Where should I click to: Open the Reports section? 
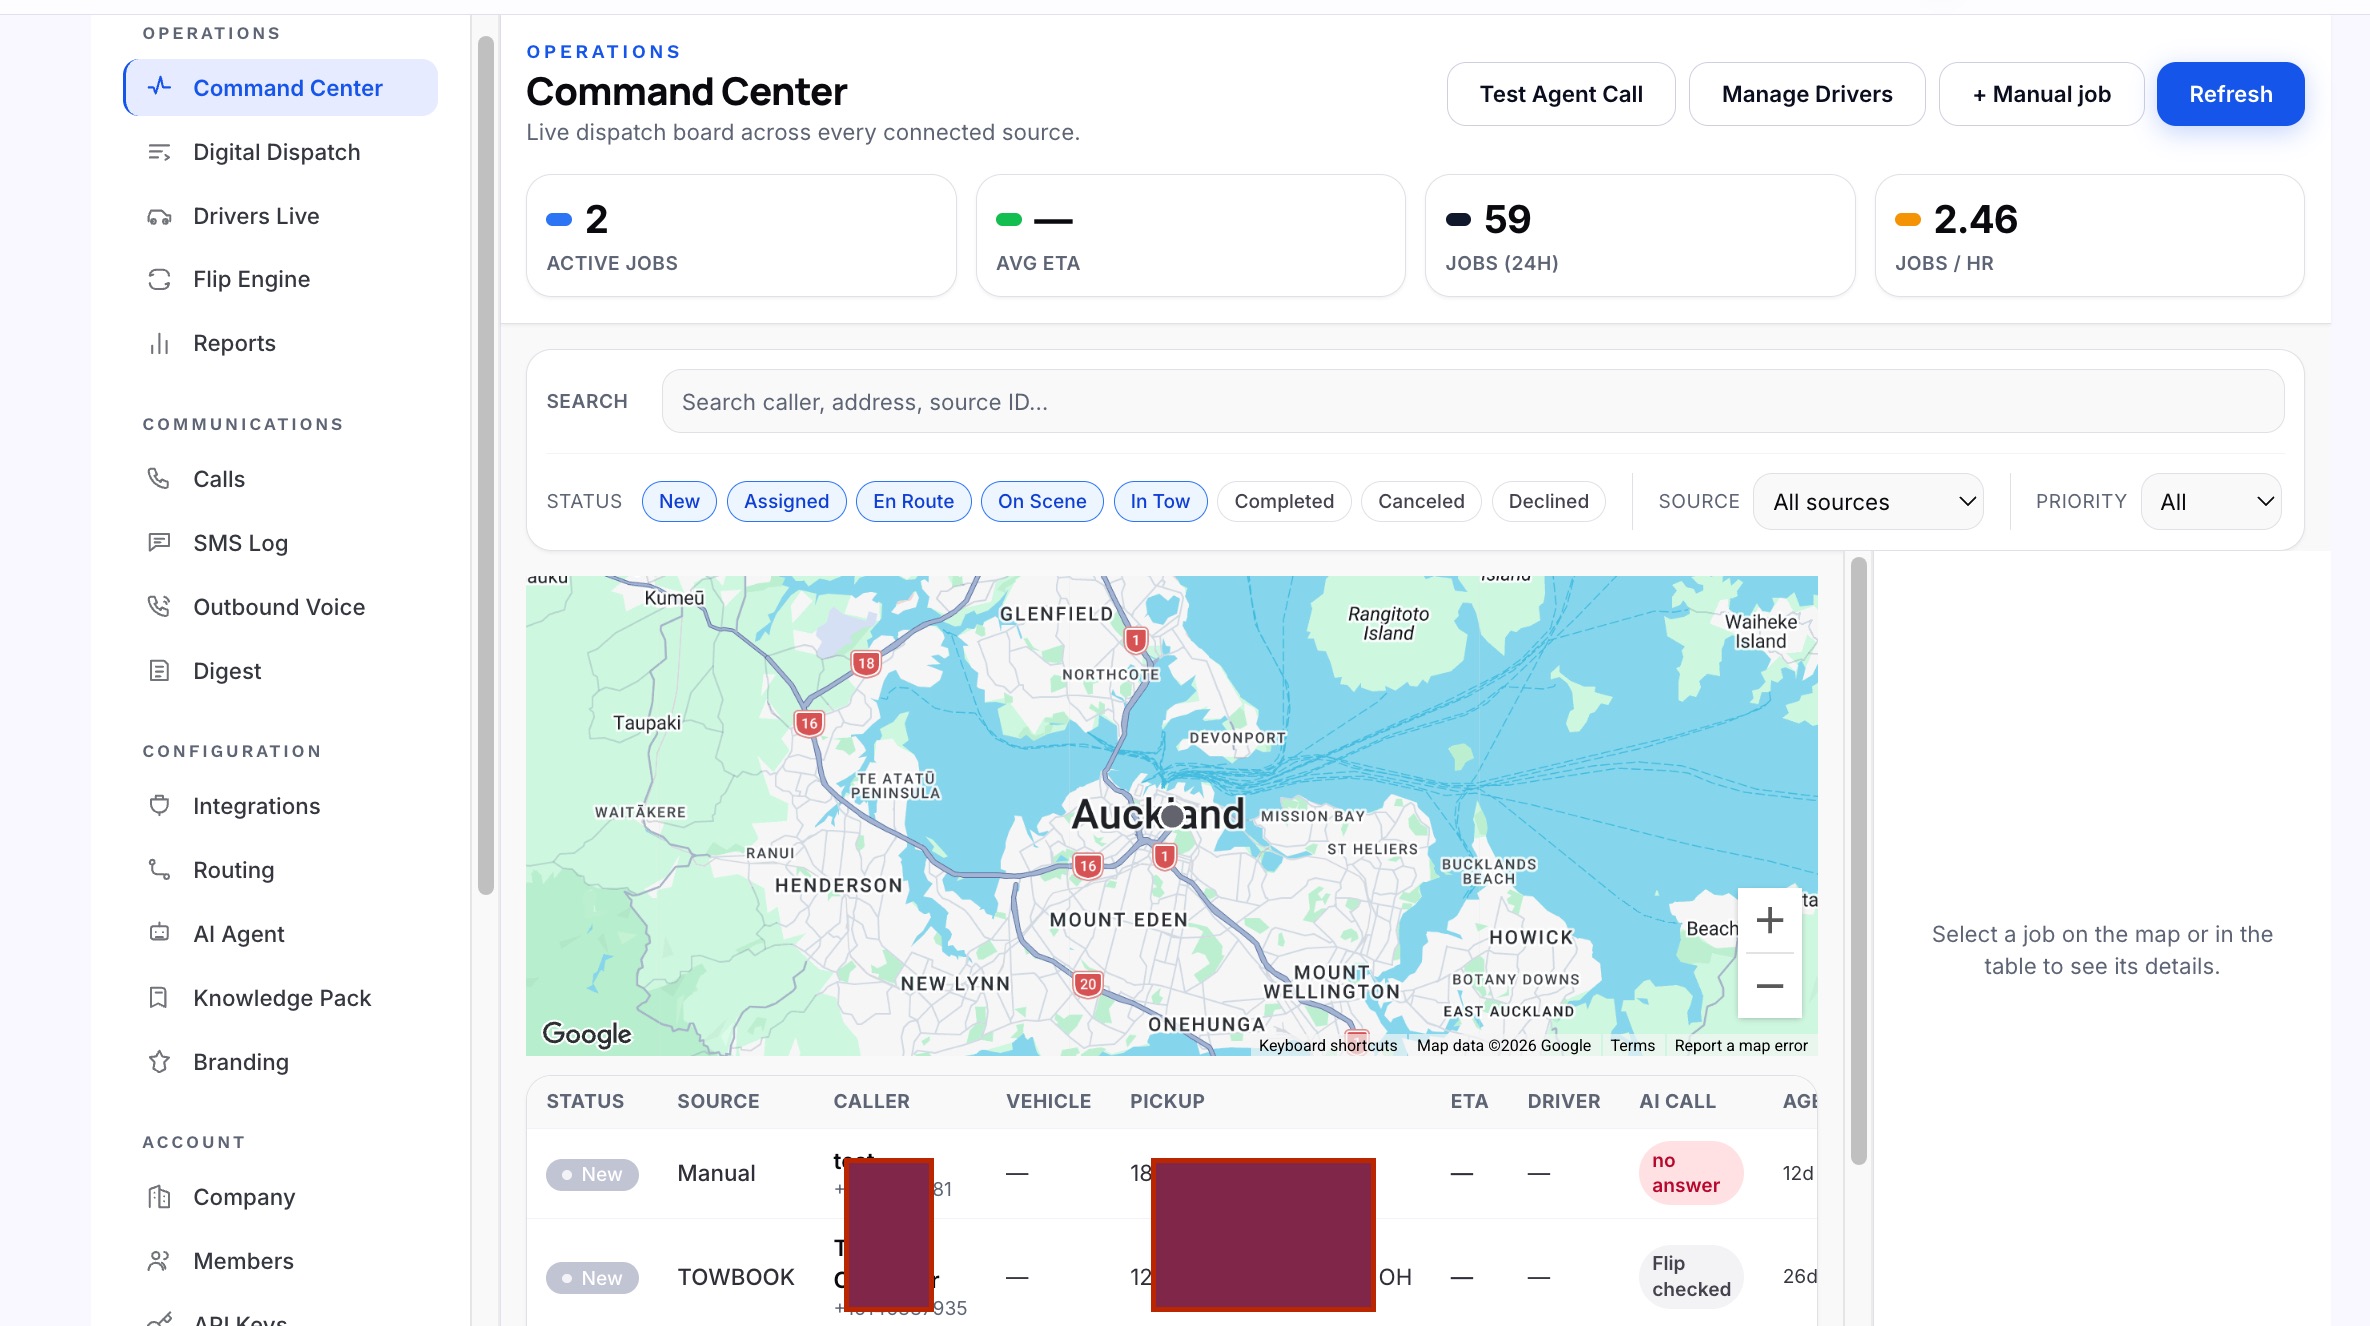[x=280, y=343]
